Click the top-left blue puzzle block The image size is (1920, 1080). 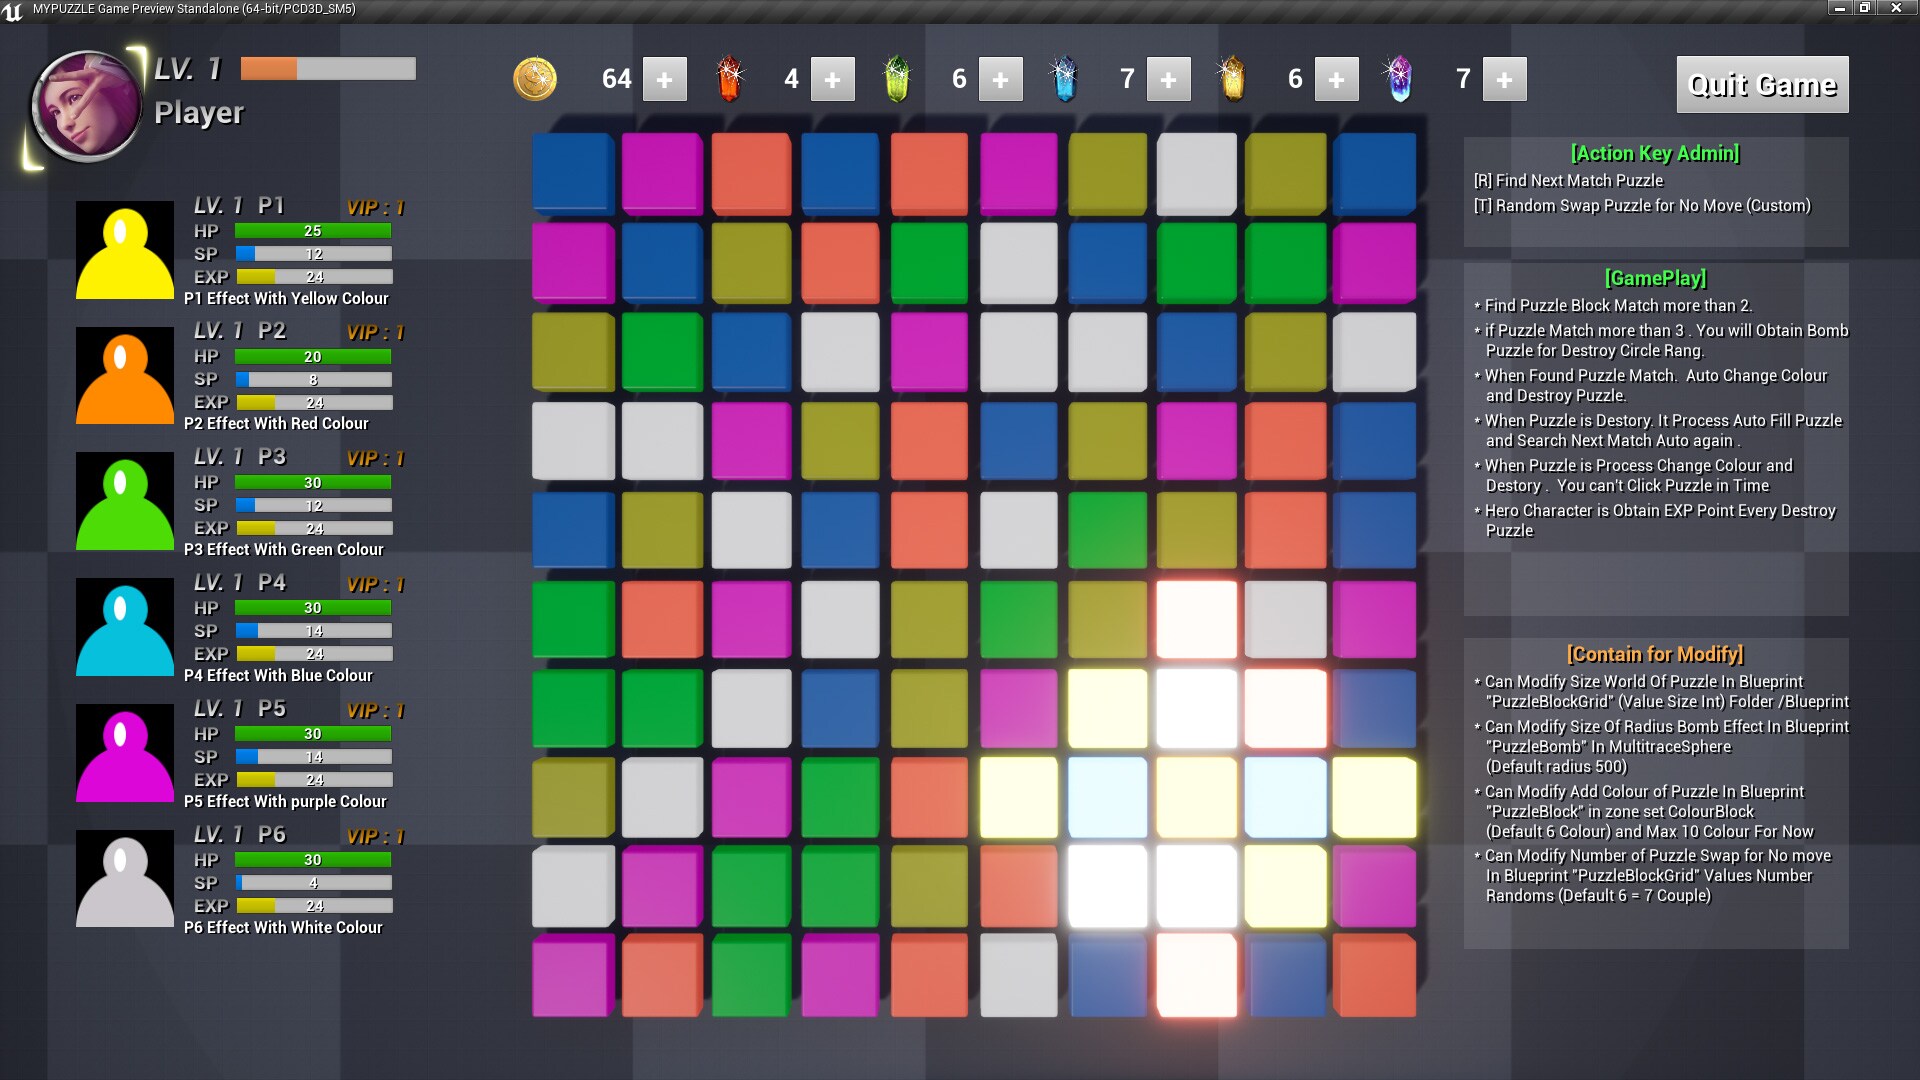pos(573,172)
